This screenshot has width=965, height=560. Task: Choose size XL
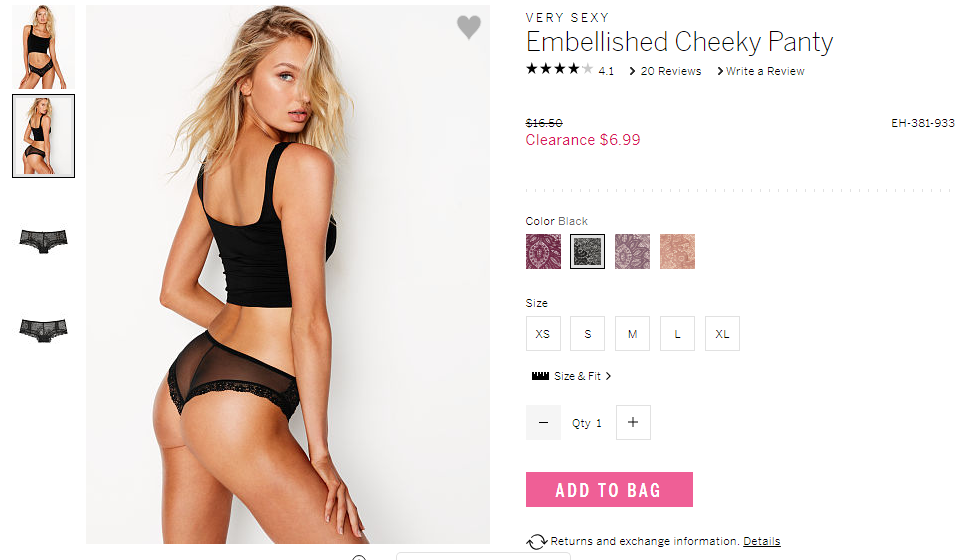point(723,334)
